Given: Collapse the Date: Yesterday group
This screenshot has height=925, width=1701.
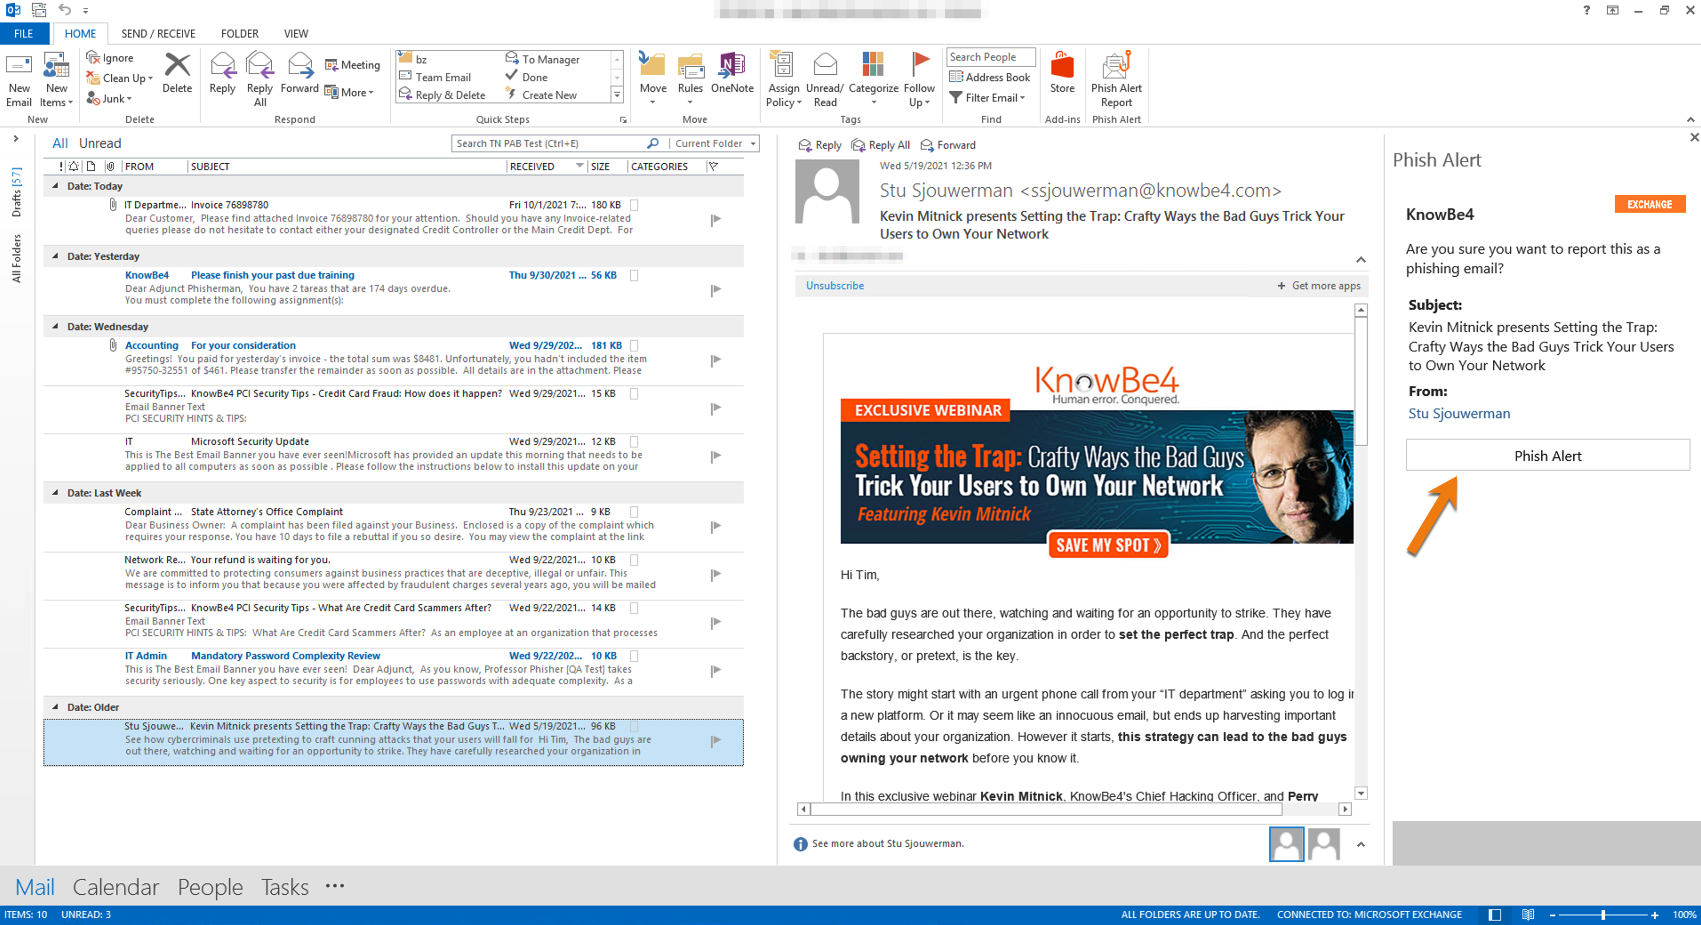Looking at the screenshot, I should (55, 256).
